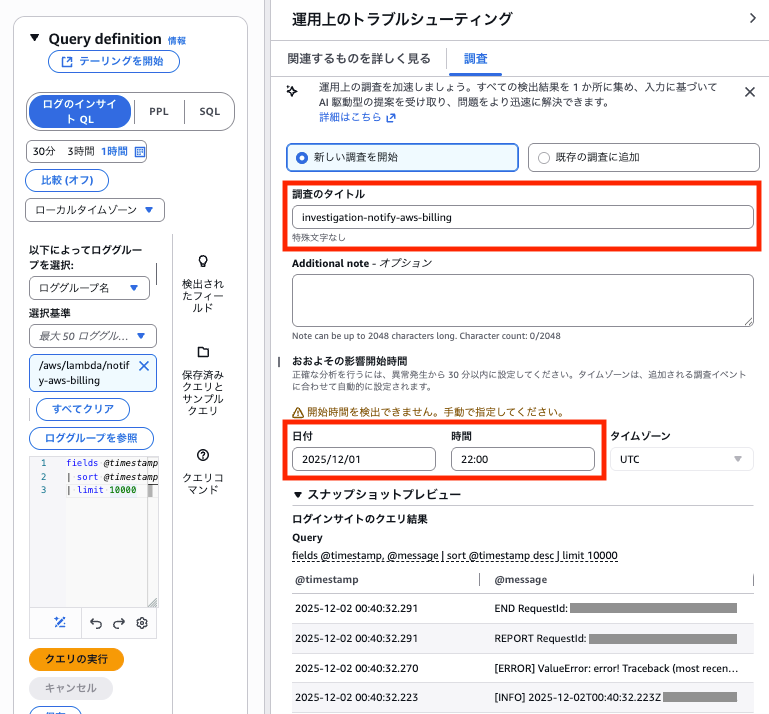
Task: Click the warning icon beside 開始時間を検出できません
Action: point(298,412)
